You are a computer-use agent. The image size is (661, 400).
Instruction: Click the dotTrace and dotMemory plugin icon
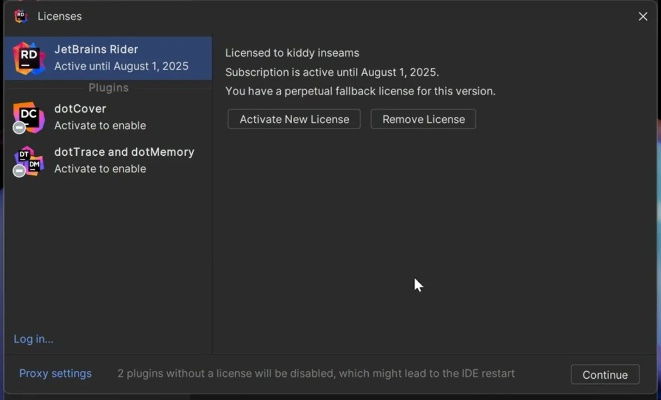(29, 160)
